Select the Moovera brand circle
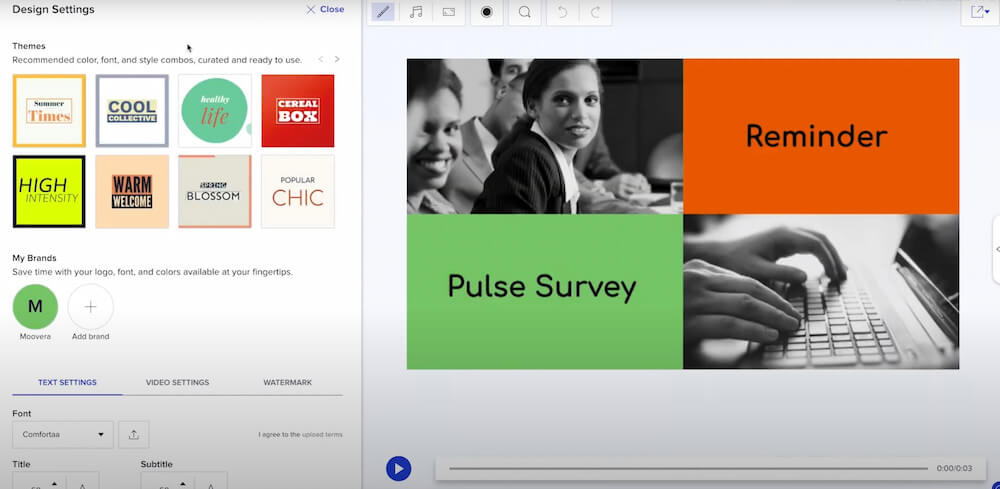 coord(35,307)
